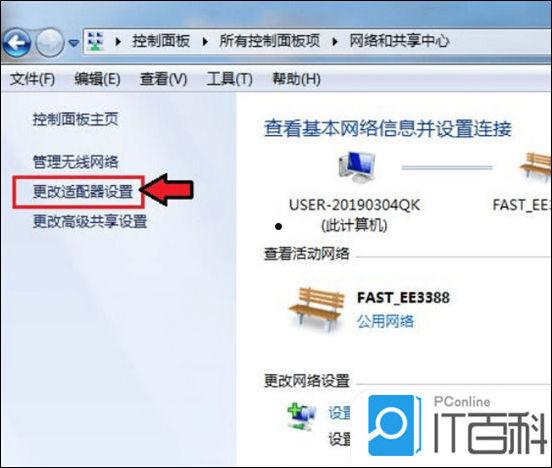The image size is (552, 468).
Task: Click the greyed Forward navigation button
Action: pyautogui.click(x=50, y=43)
